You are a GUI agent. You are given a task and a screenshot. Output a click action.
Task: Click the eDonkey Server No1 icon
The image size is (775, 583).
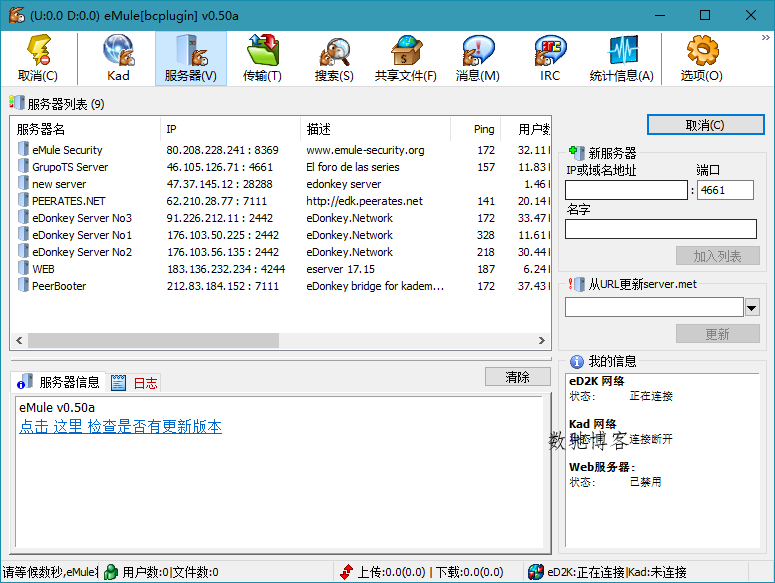tap(23, 234)
